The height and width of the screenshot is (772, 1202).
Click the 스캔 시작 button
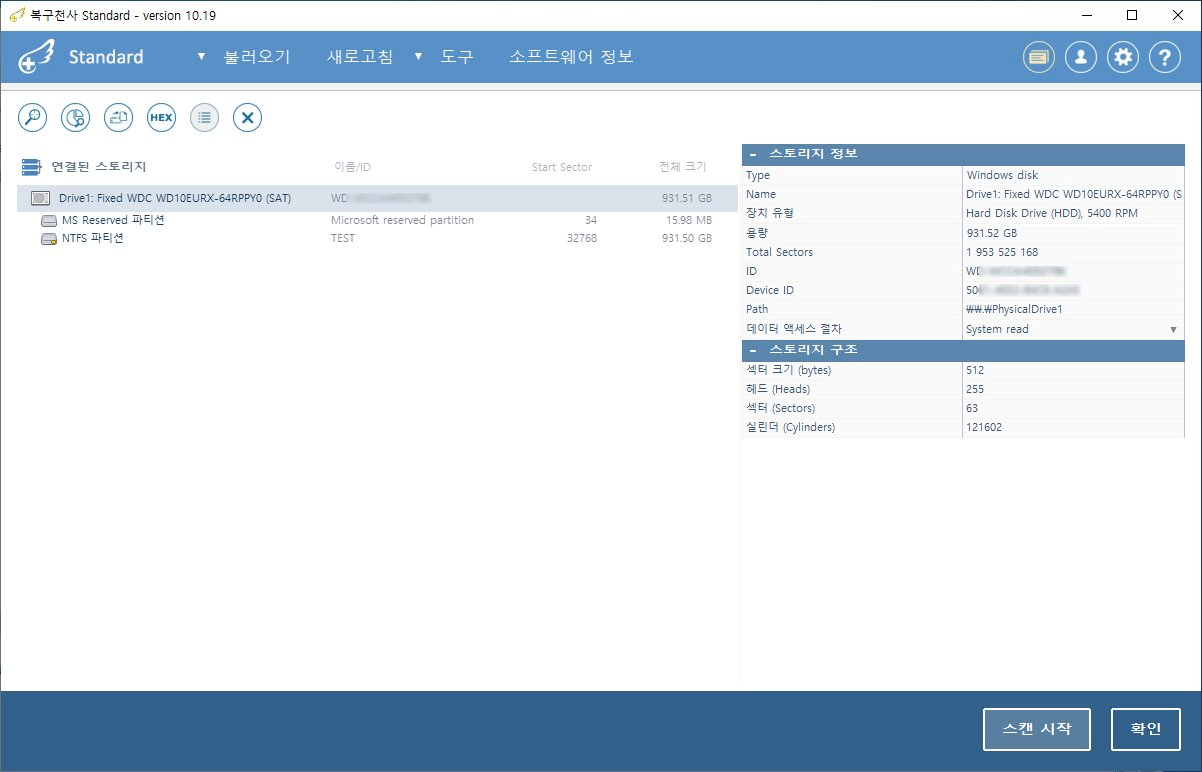[x=1036, y=729]
